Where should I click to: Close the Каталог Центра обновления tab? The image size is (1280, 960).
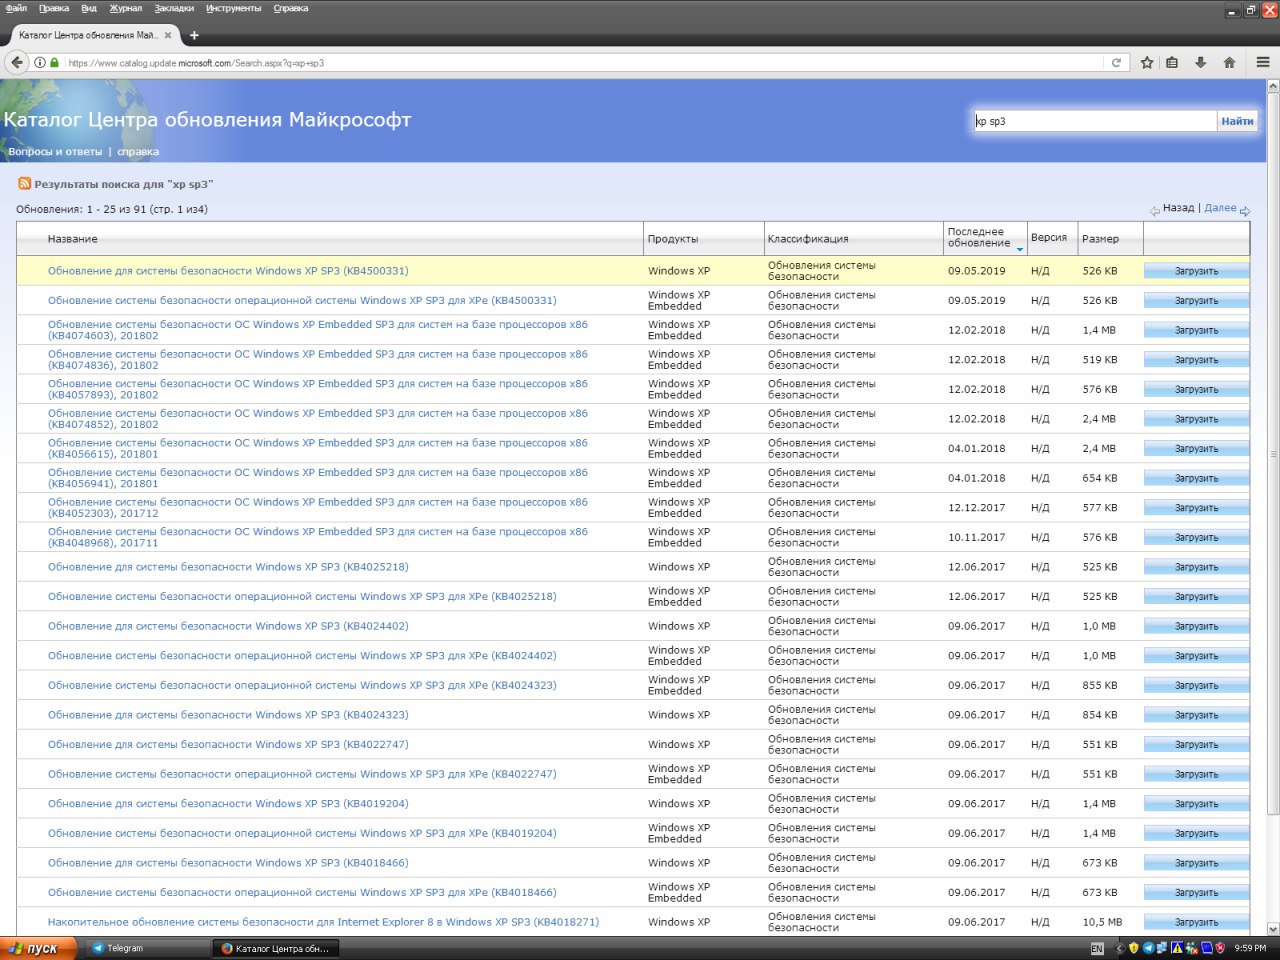(168, 35)
